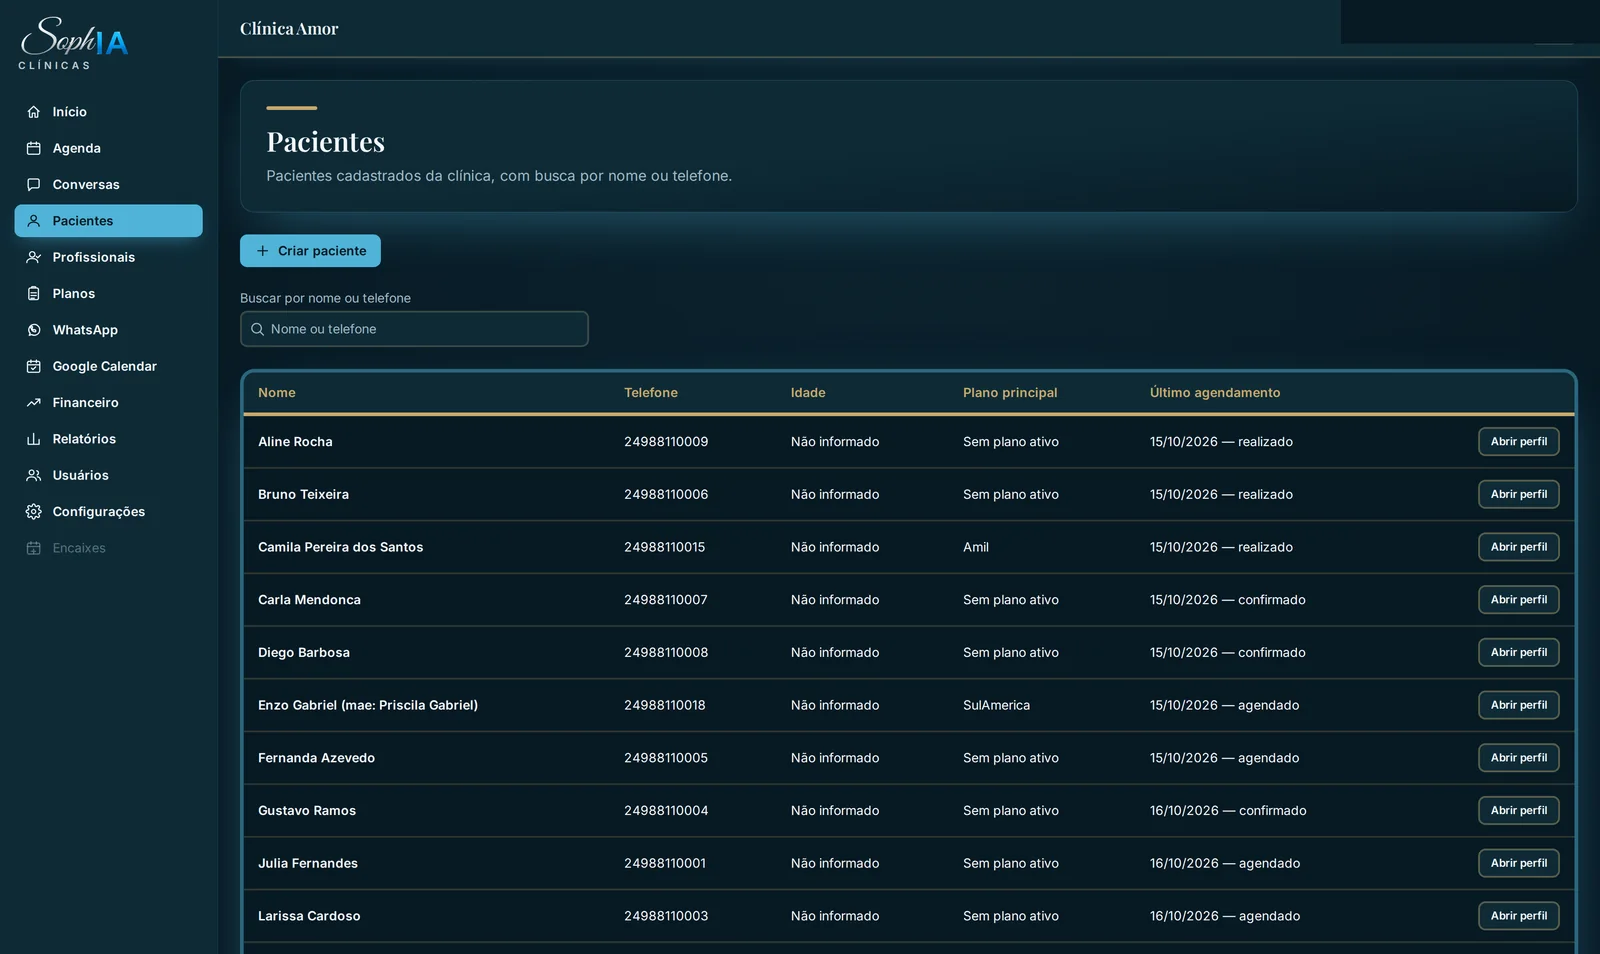Click the Nome column header
Screen dimensions: 1600x954
coord(277,393)
